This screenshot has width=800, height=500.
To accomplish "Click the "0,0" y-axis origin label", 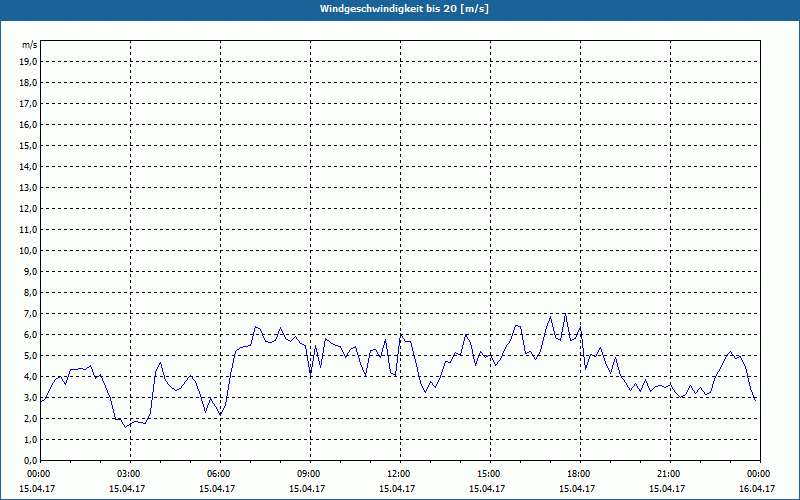I will coord(31,461).
